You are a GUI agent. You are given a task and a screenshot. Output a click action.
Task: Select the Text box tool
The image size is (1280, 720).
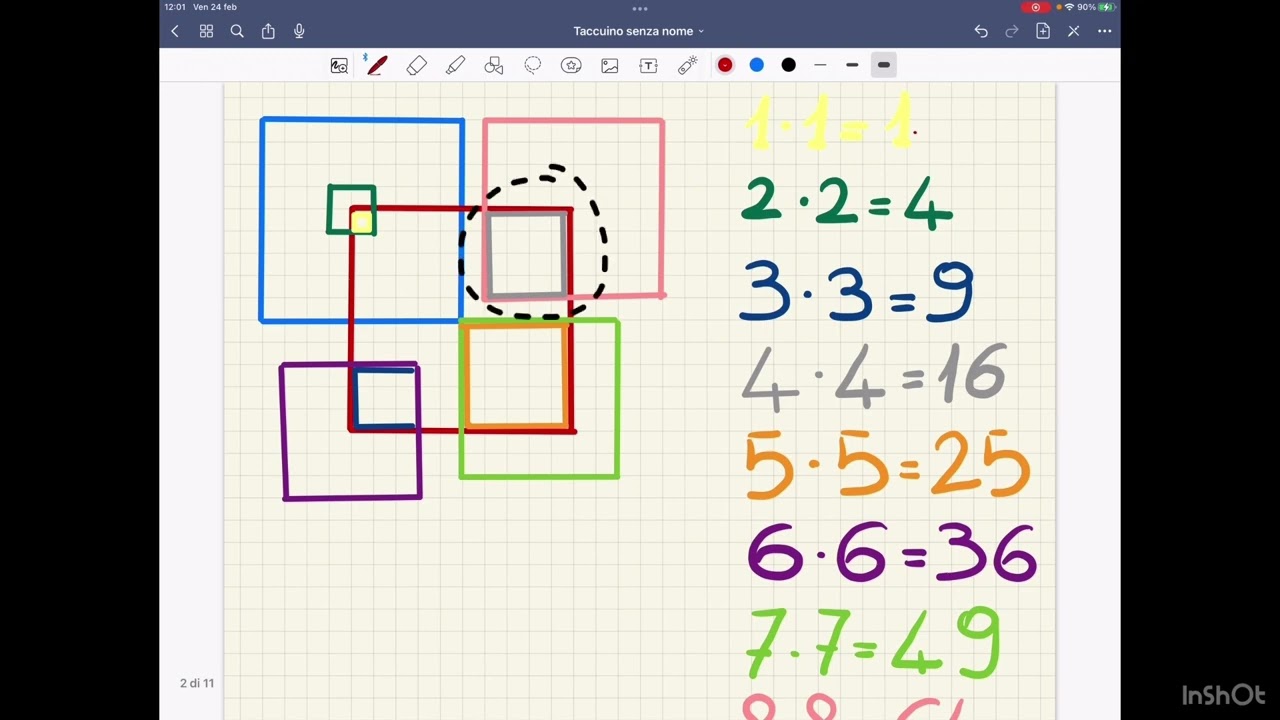(648, 65)
